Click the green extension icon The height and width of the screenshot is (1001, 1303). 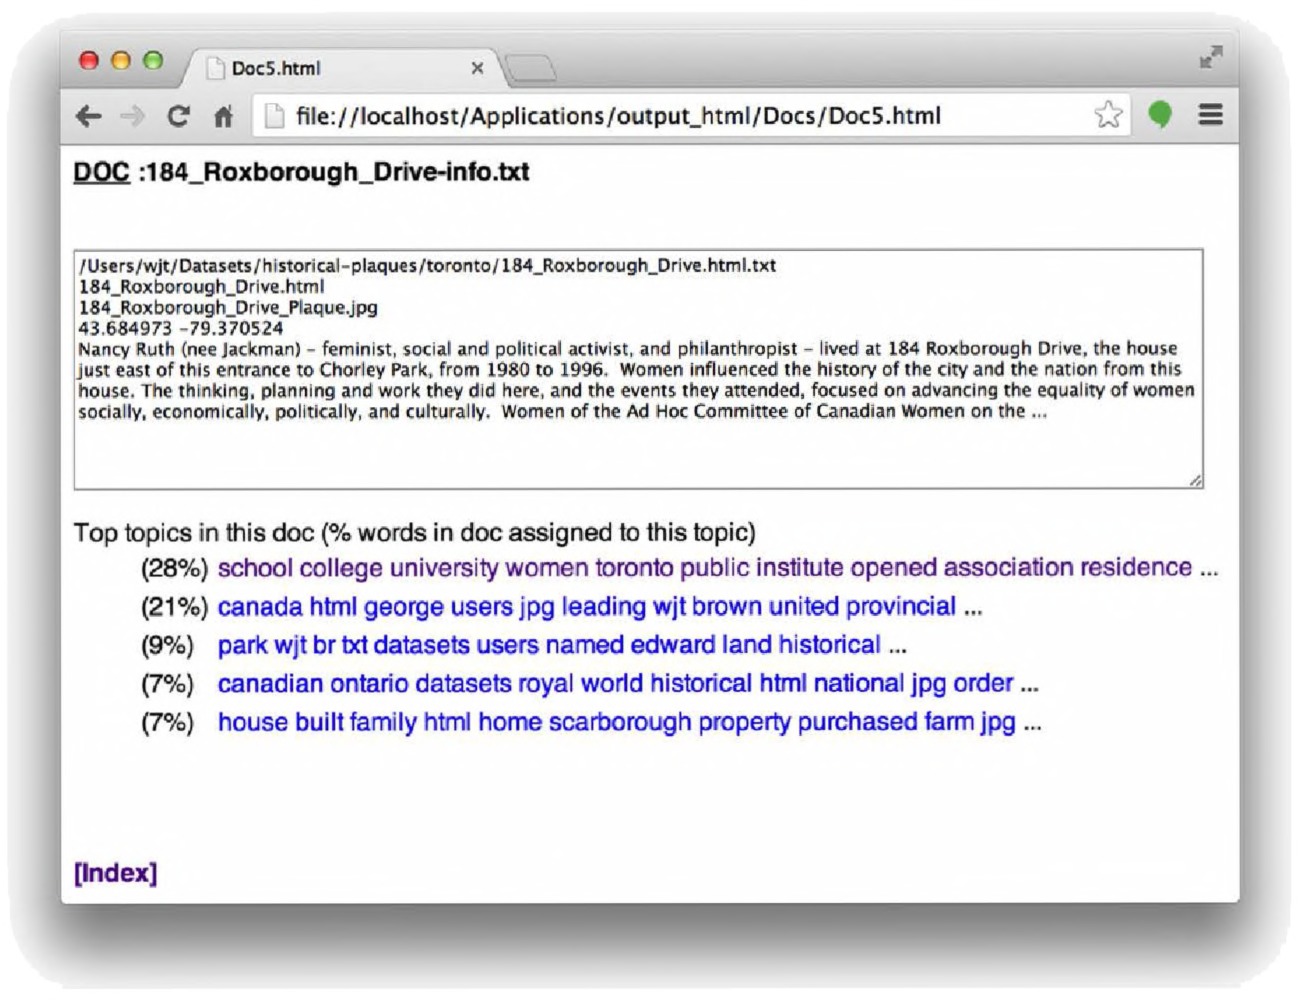(x=1160, y=115)
